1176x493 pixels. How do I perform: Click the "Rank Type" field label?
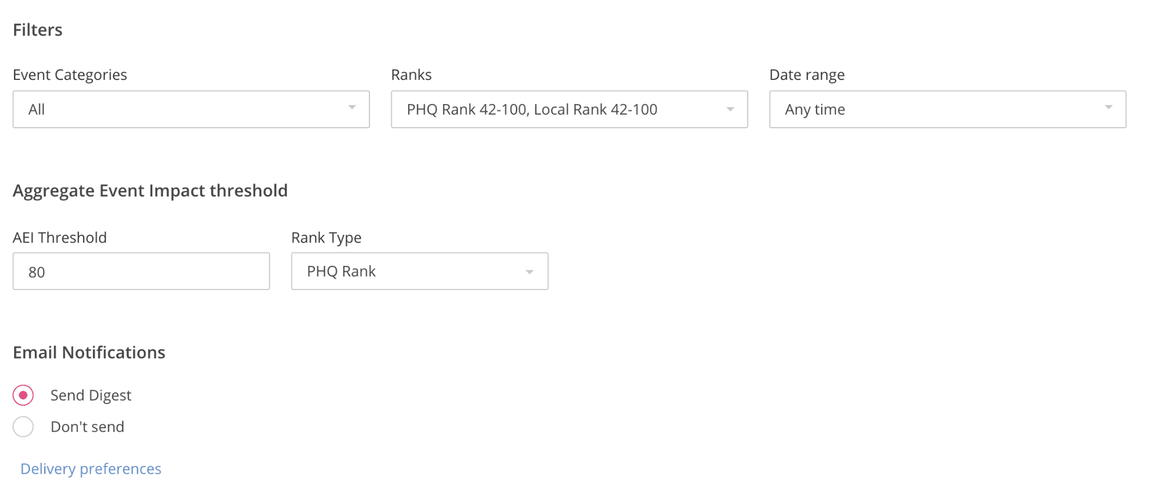[326, 238]
